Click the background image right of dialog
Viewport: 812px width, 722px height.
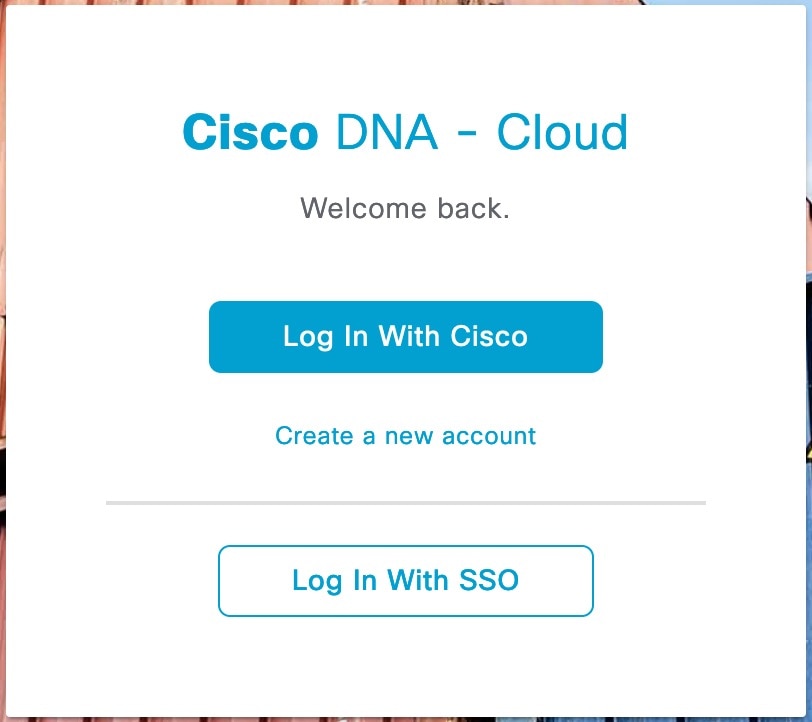pyautogui.click(x=806, y=360)
